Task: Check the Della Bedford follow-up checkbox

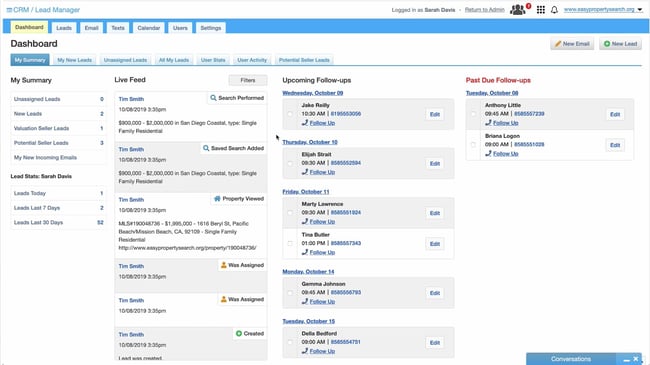Action: click(x=290, y=342)
